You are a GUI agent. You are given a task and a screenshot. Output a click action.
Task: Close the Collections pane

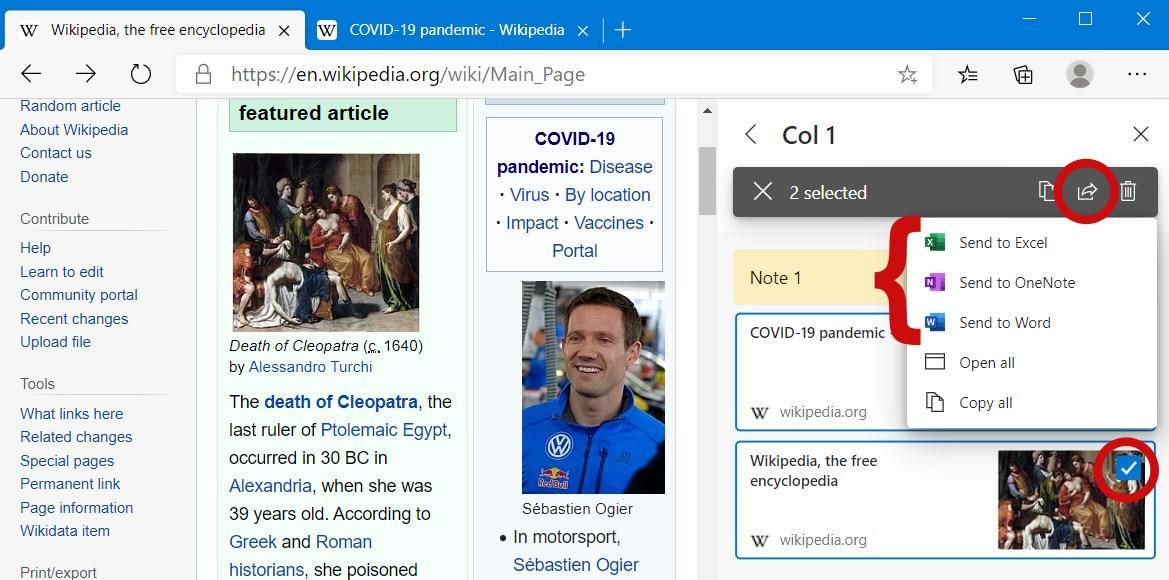tap(1141, 134)
